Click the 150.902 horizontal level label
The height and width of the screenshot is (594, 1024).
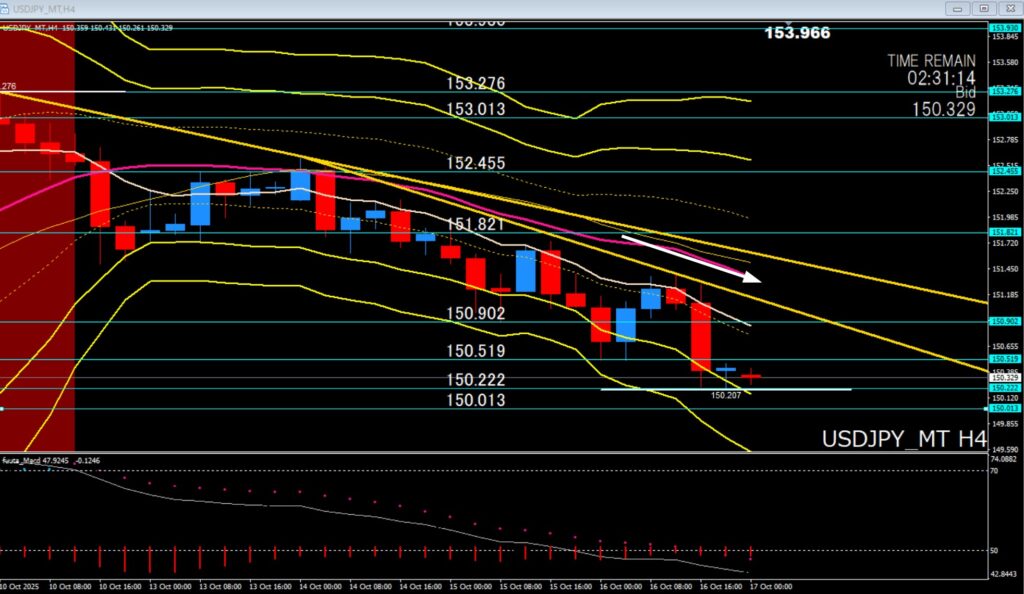pyautogui.click(x=476, y=313)
